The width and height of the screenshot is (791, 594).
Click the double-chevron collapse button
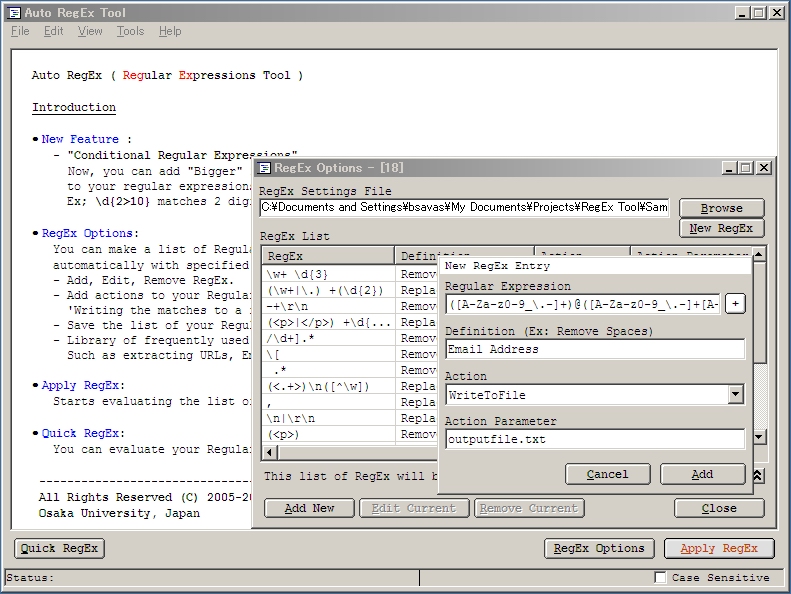pos(758,476)
